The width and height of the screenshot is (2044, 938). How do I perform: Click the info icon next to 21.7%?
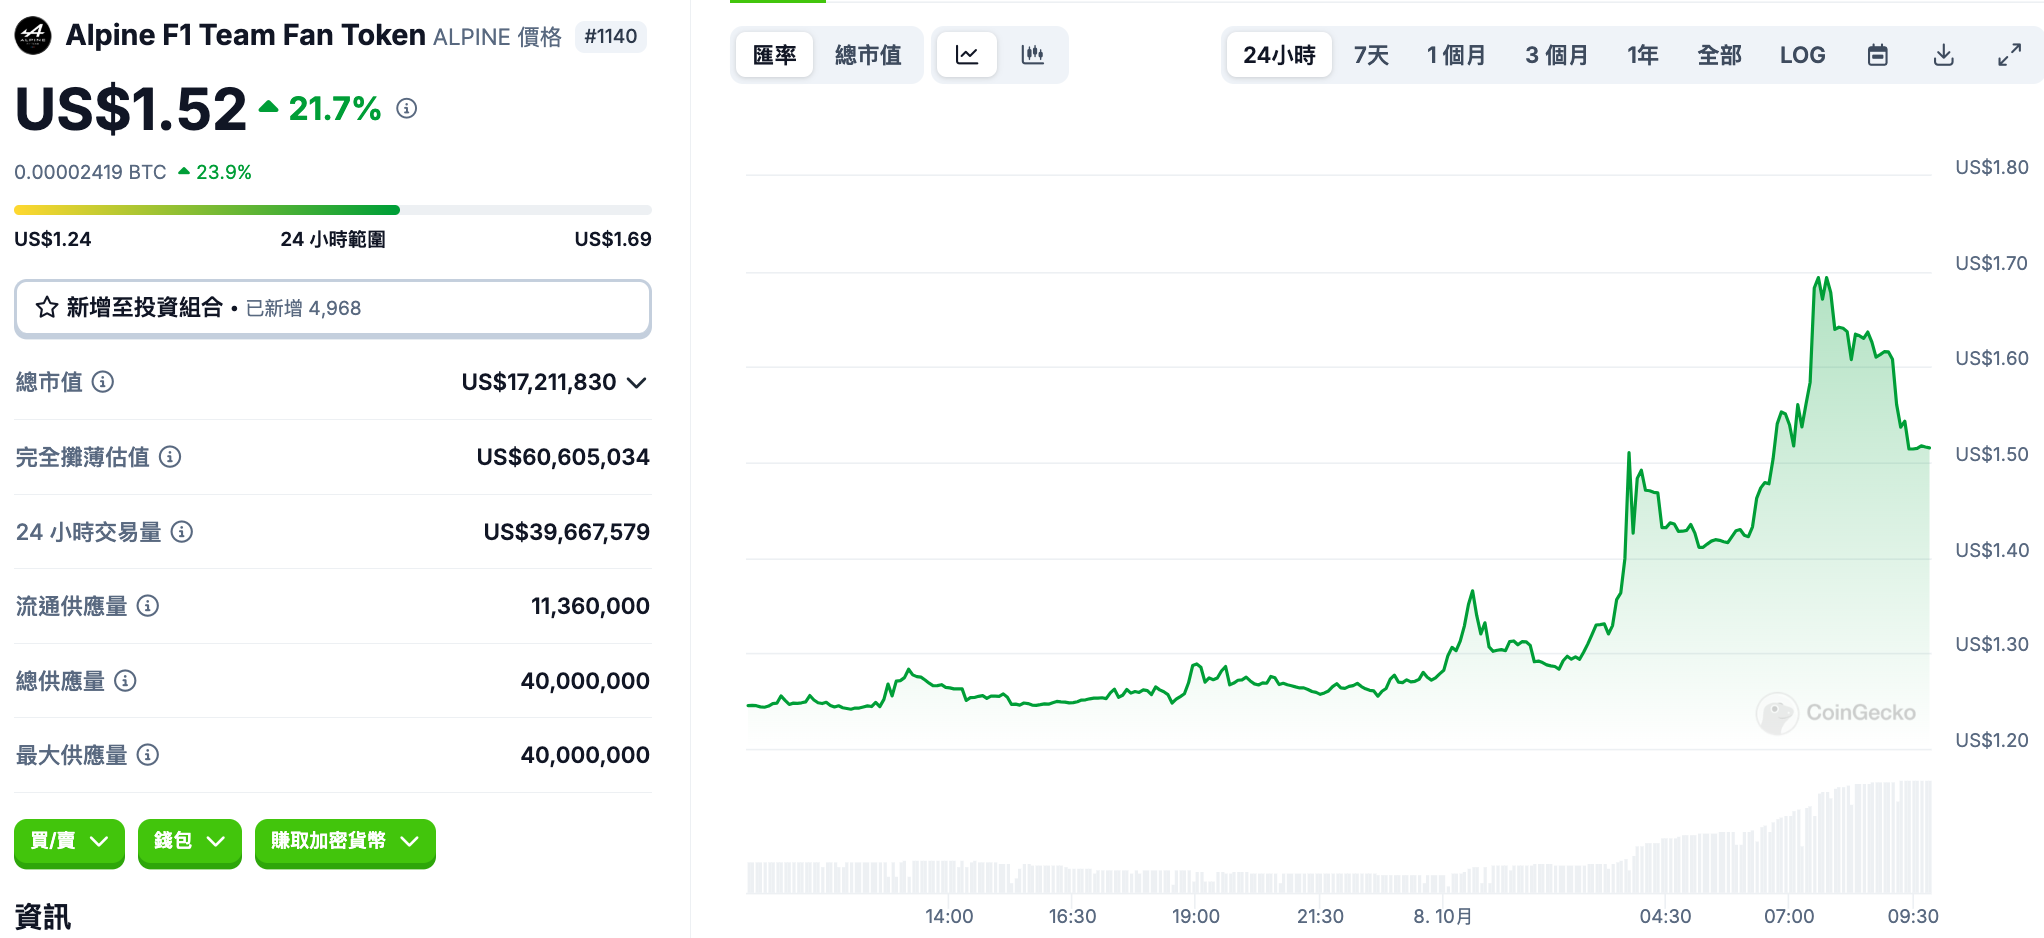pyautogui.click(x=406, y=108)
